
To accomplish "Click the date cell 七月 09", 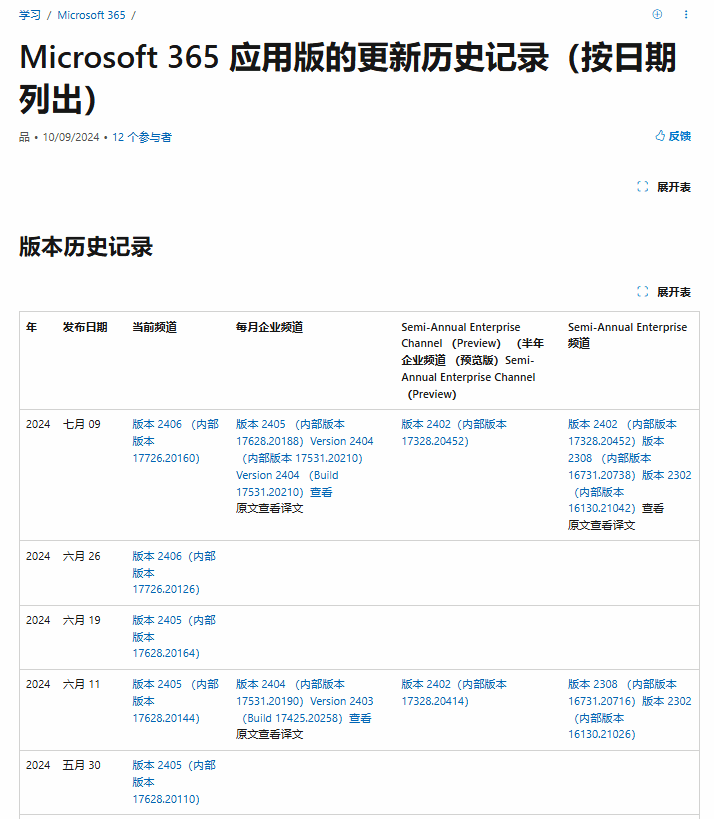I will click(x=81, y=424).
